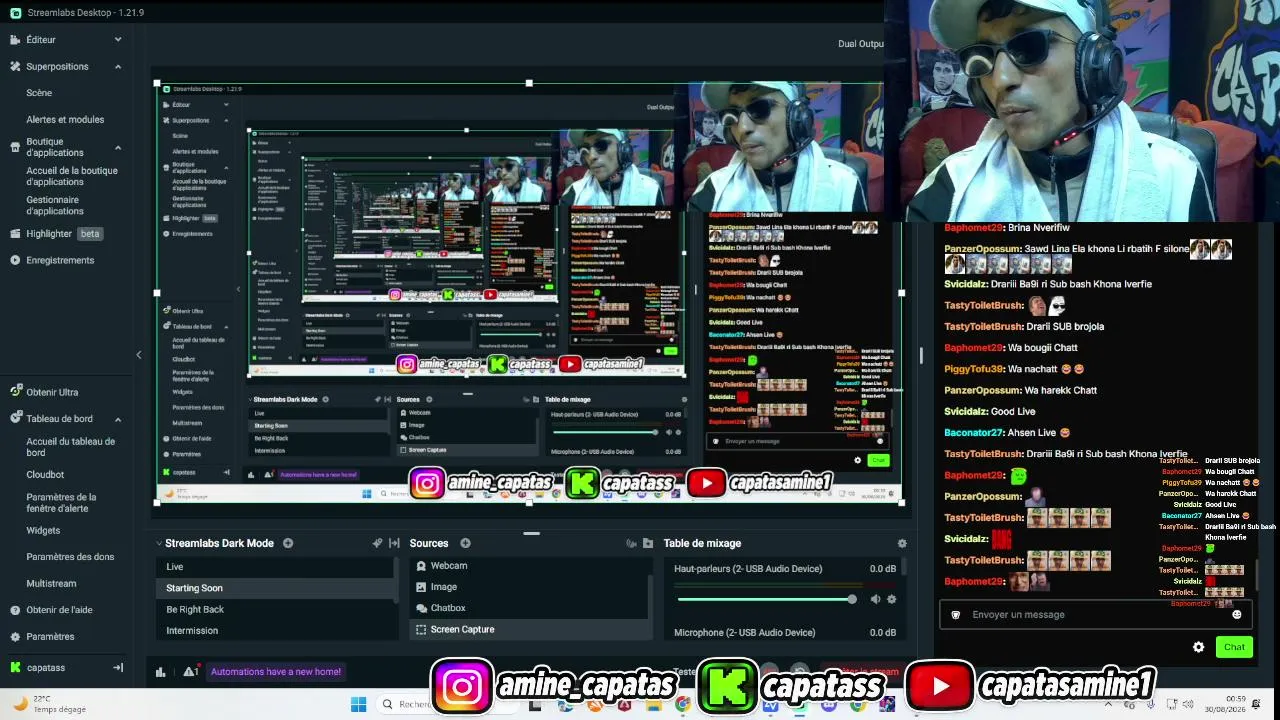The width and height of the screenshot is (1280, 720).
Task: Open the Tableau de bord icon
Action: pos(15,419)
